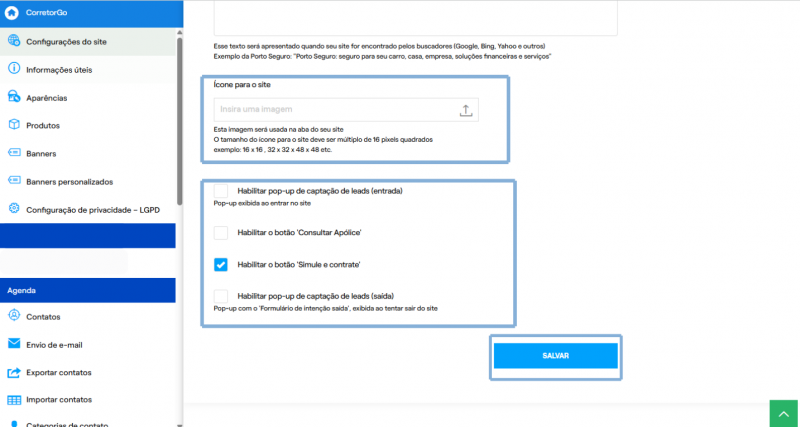800x427 pixels.
Task: Click the upload icon in image field
Action: click(x=466, y=110)
